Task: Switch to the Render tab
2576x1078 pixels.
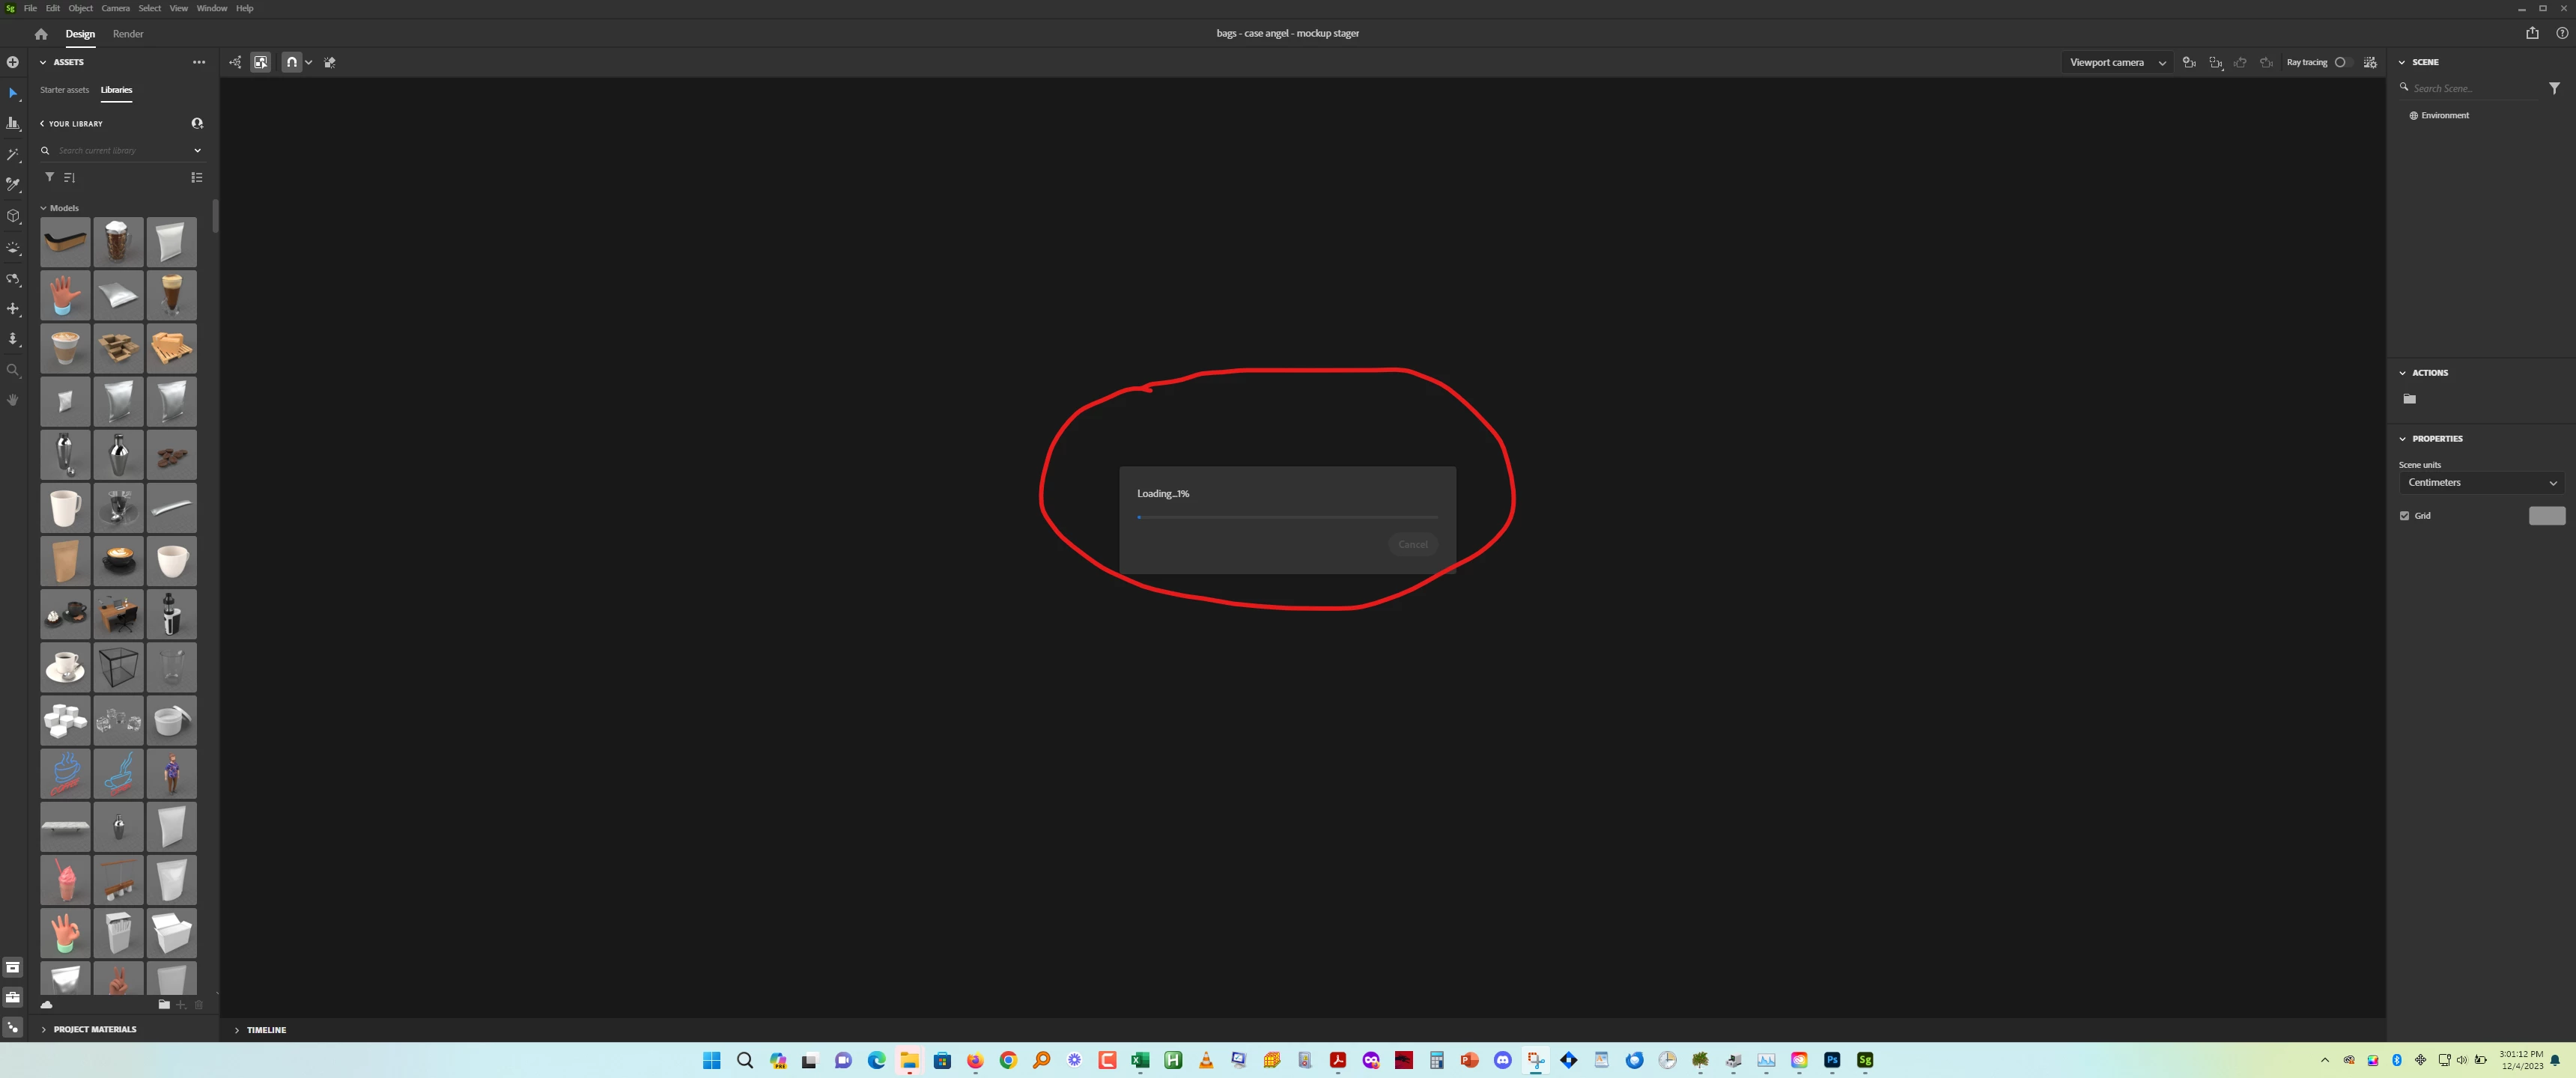Action: click(x=128, y=34)
